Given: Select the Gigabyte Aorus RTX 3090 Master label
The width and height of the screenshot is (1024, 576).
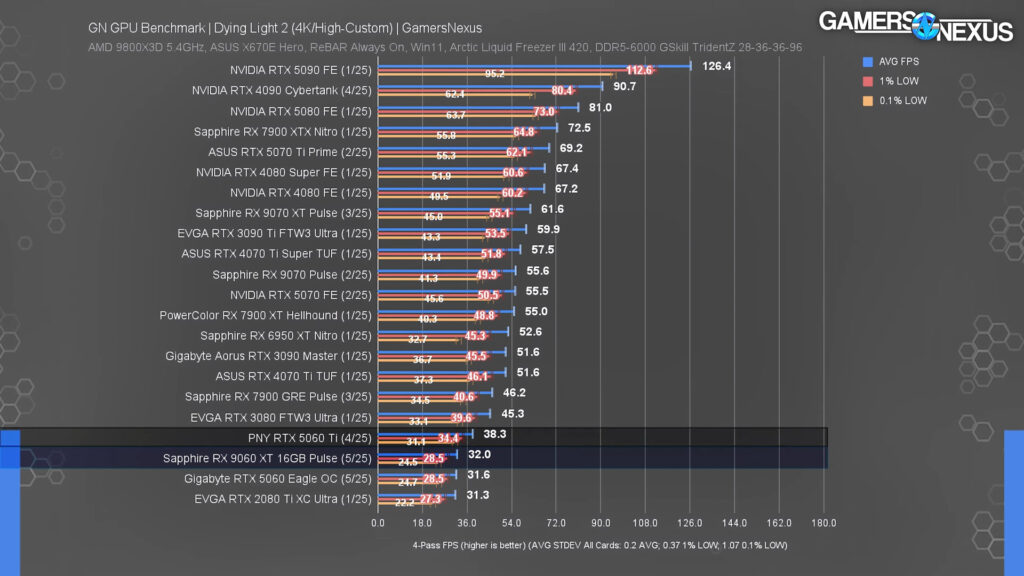Looking at the screenshot, I should [x=268, y=356].
